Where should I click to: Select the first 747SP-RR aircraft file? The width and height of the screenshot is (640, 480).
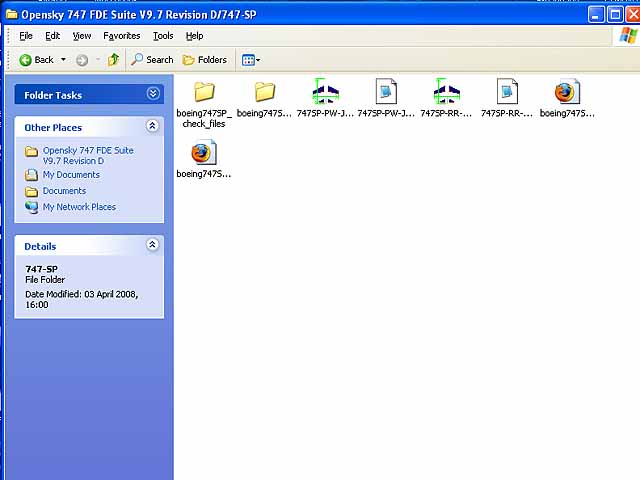(x=446, y=93)
